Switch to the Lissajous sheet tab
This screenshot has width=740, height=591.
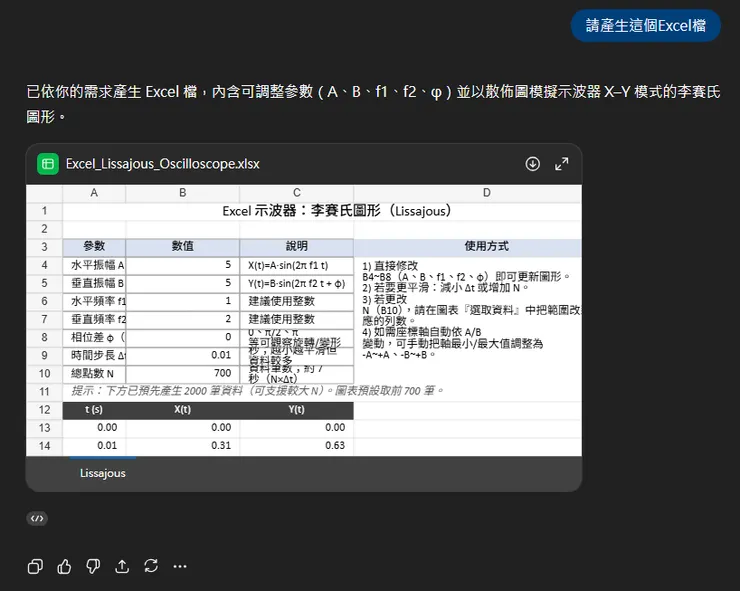point(103,473)
